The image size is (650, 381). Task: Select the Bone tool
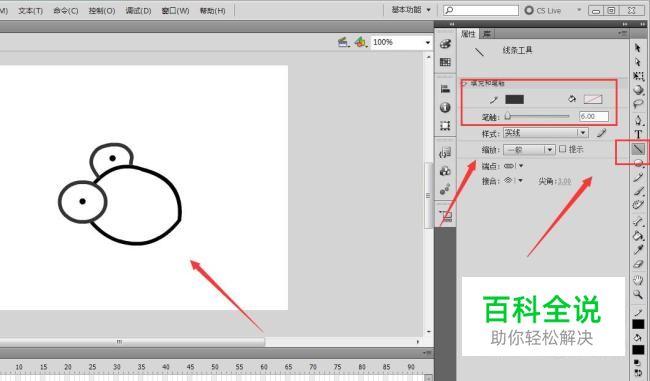638,222
